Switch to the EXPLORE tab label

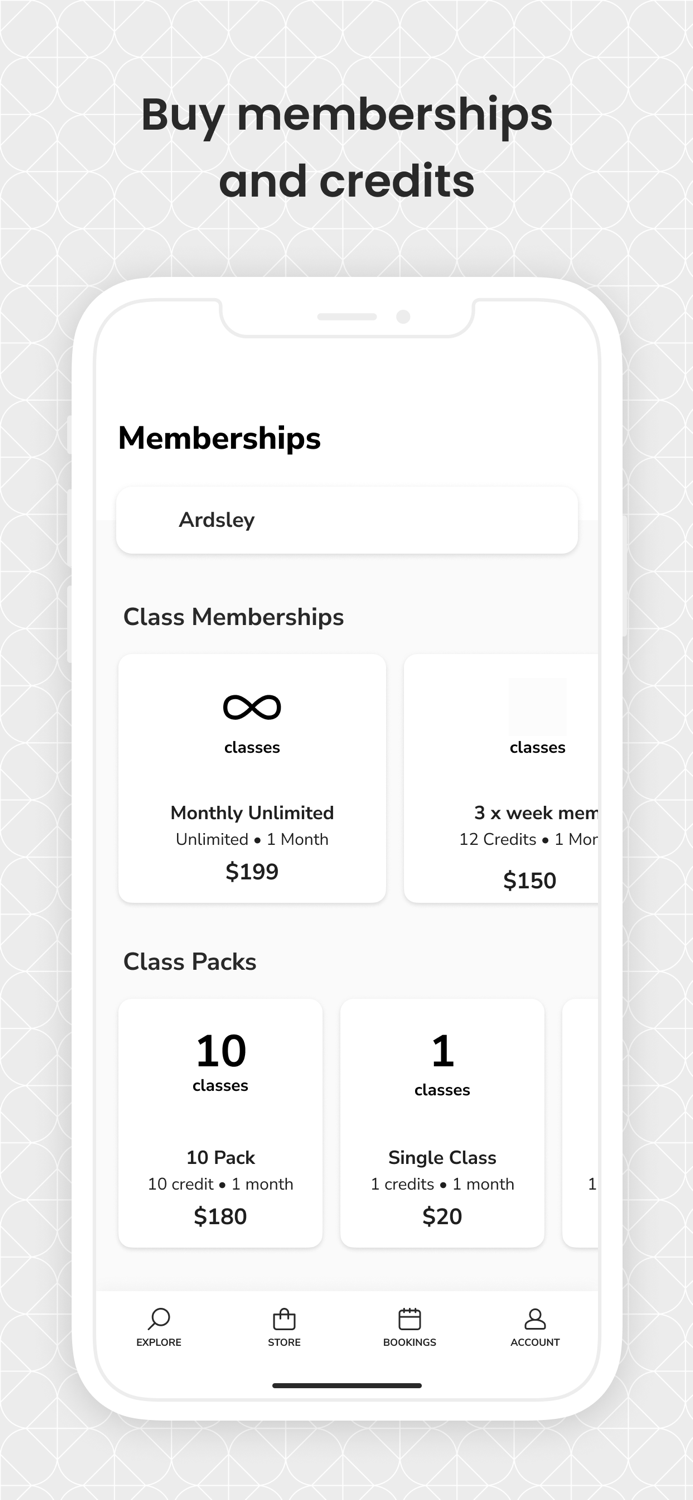pyautogui.click(x=159, y=1342)
